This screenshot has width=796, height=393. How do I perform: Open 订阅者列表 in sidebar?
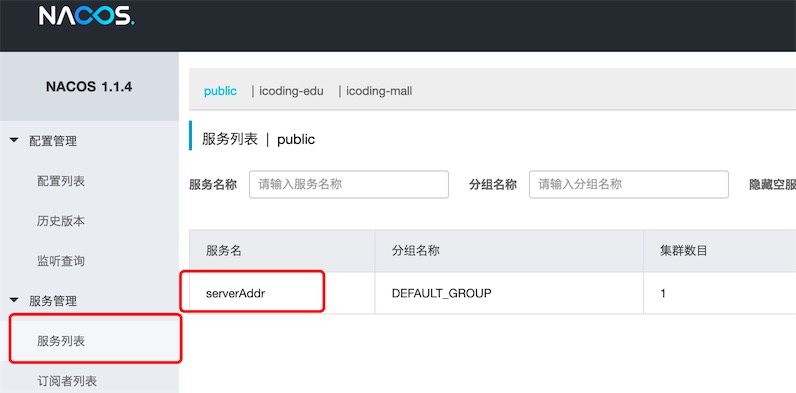[x=67, y=381]
